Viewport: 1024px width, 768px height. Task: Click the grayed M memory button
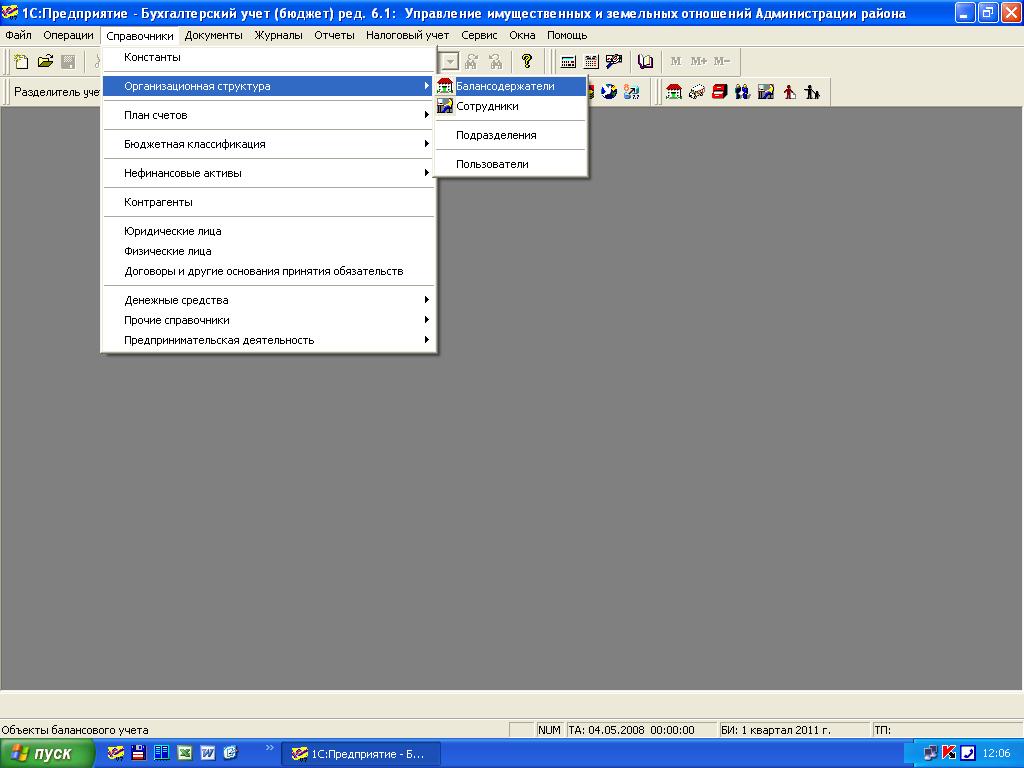(676, 61)
